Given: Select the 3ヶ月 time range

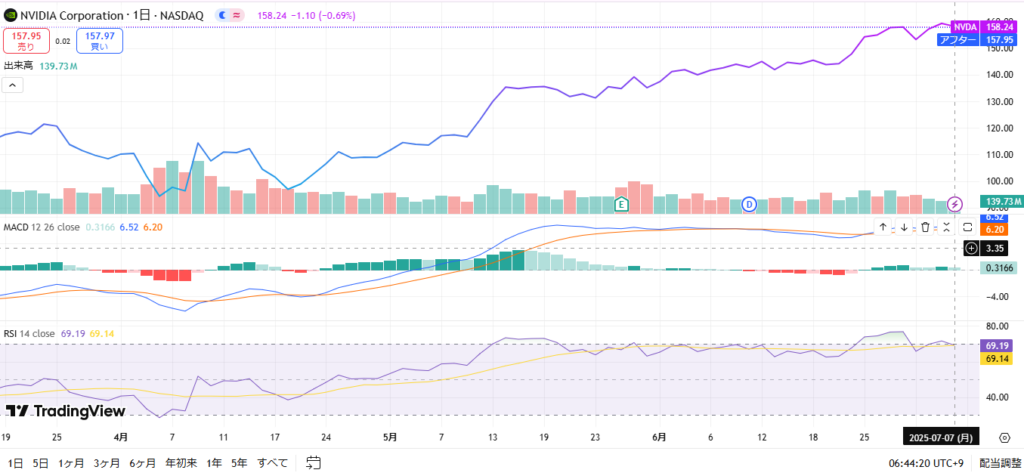Looking at the screenshot, I should click(x=106, y=464).
